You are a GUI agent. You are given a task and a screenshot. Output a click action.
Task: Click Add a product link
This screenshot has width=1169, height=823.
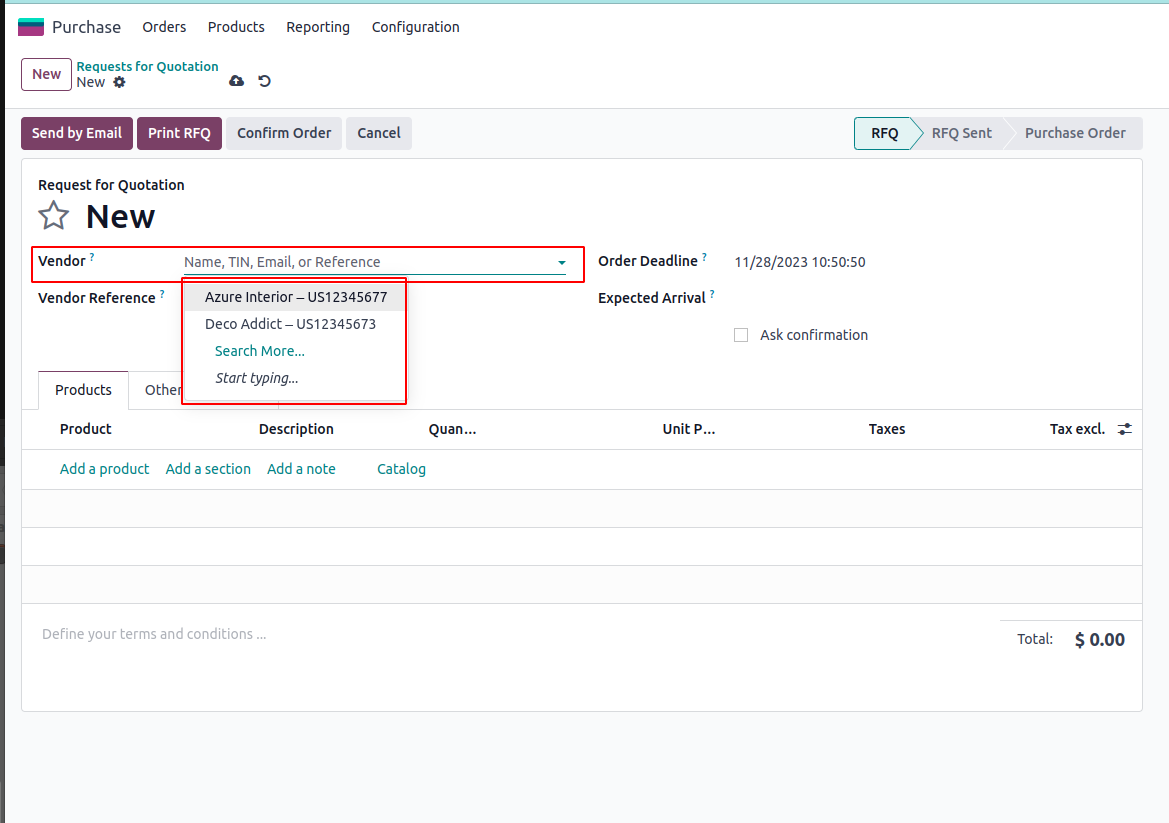tap(104, 469)
